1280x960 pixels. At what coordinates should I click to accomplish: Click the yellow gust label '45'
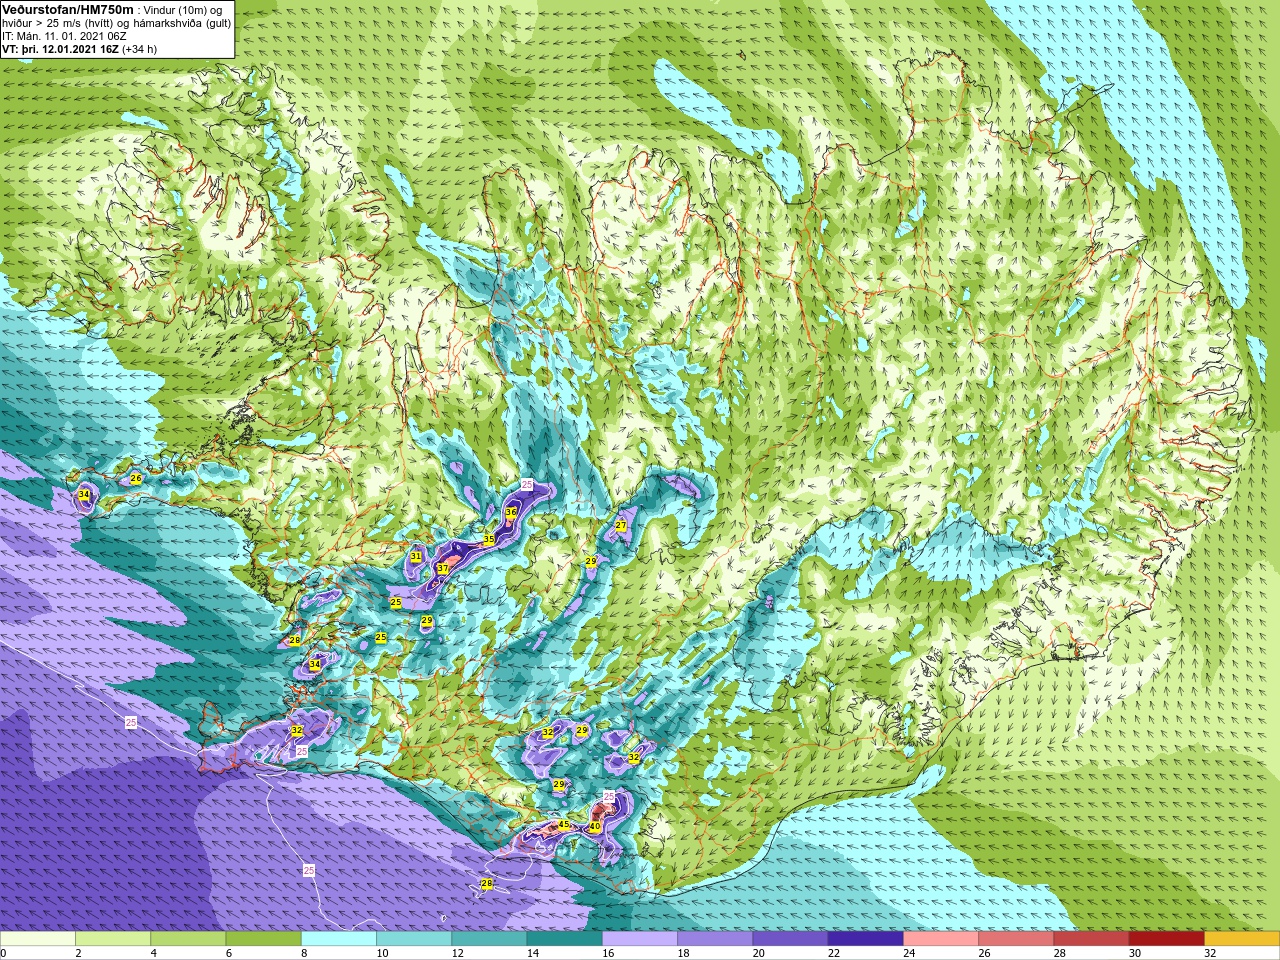[x=564, y=825]
